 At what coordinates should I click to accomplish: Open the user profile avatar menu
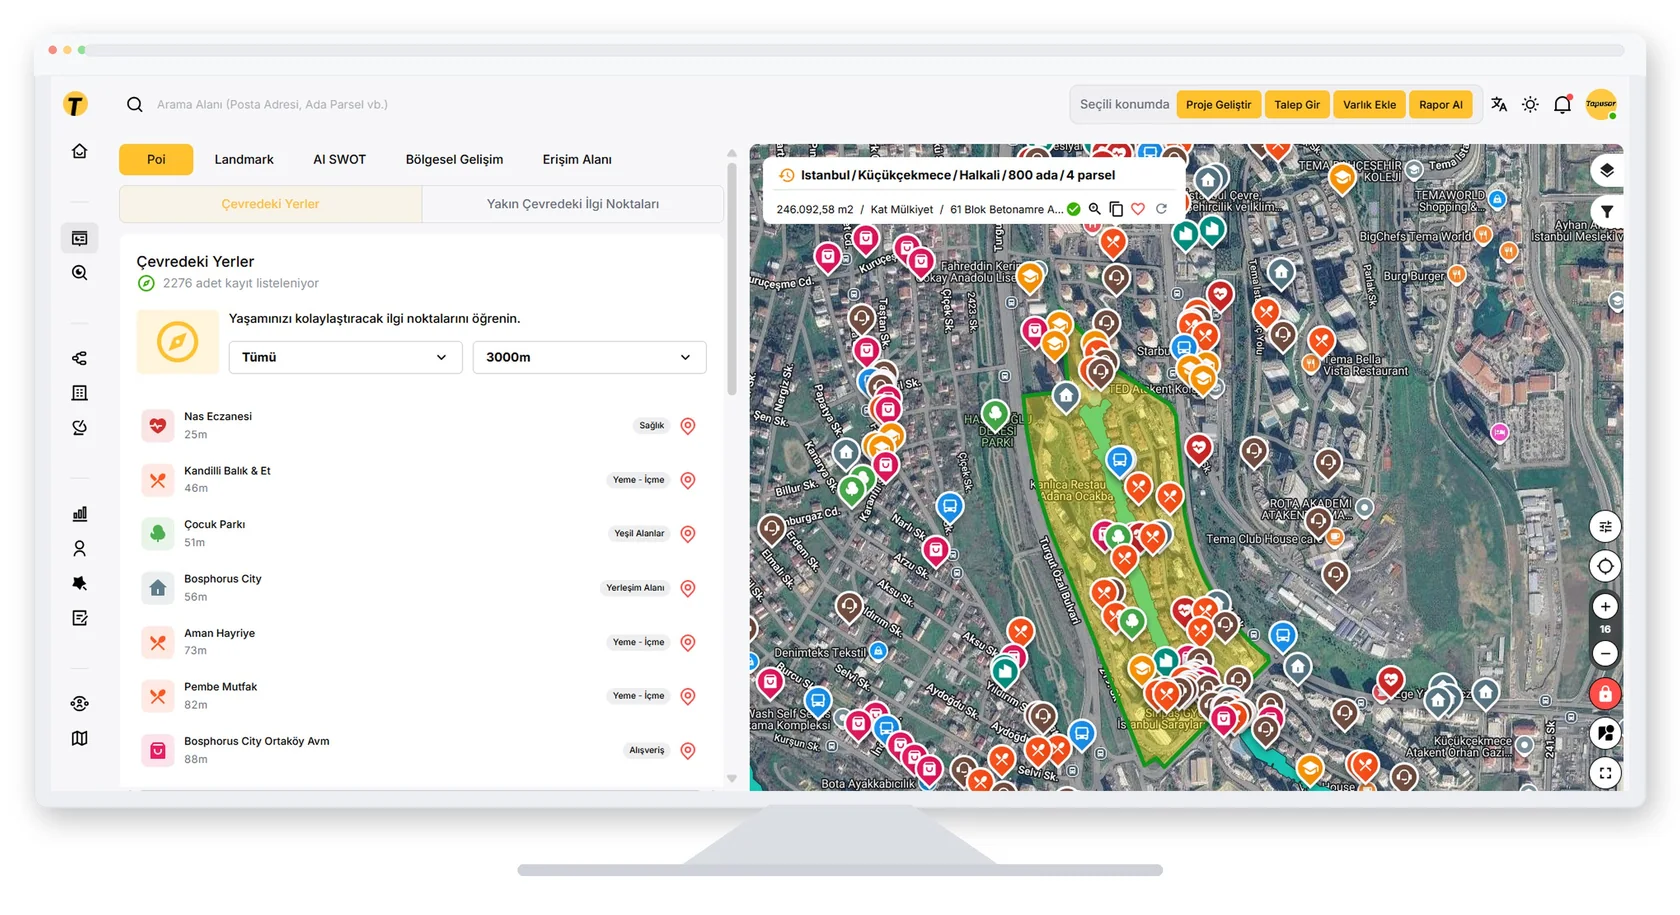tap(1601, 104)
